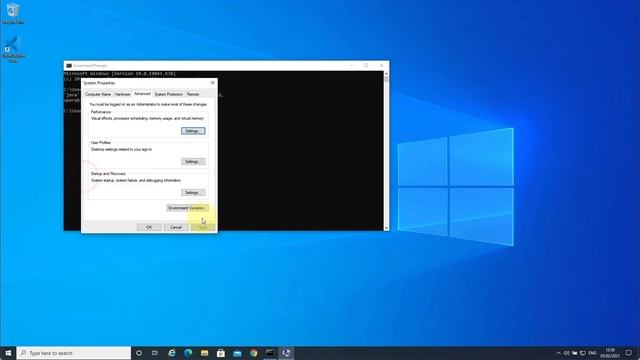640x360 pixels.
Task: Open the Mail app from the taskbar
Action: click(237, 353)
